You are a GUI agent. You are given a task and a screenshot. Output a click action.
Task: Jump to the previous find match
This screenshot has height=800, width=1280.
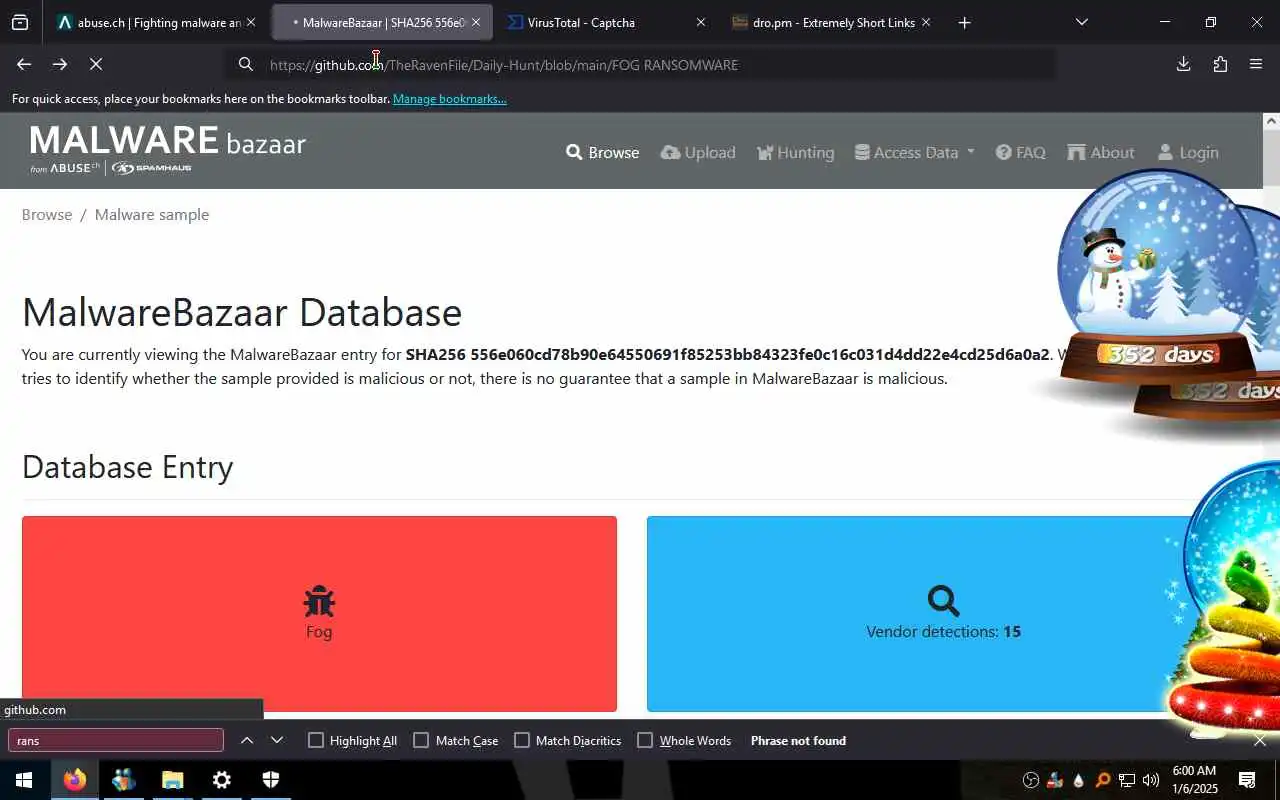pyautogui.click(x=246, y=740)
